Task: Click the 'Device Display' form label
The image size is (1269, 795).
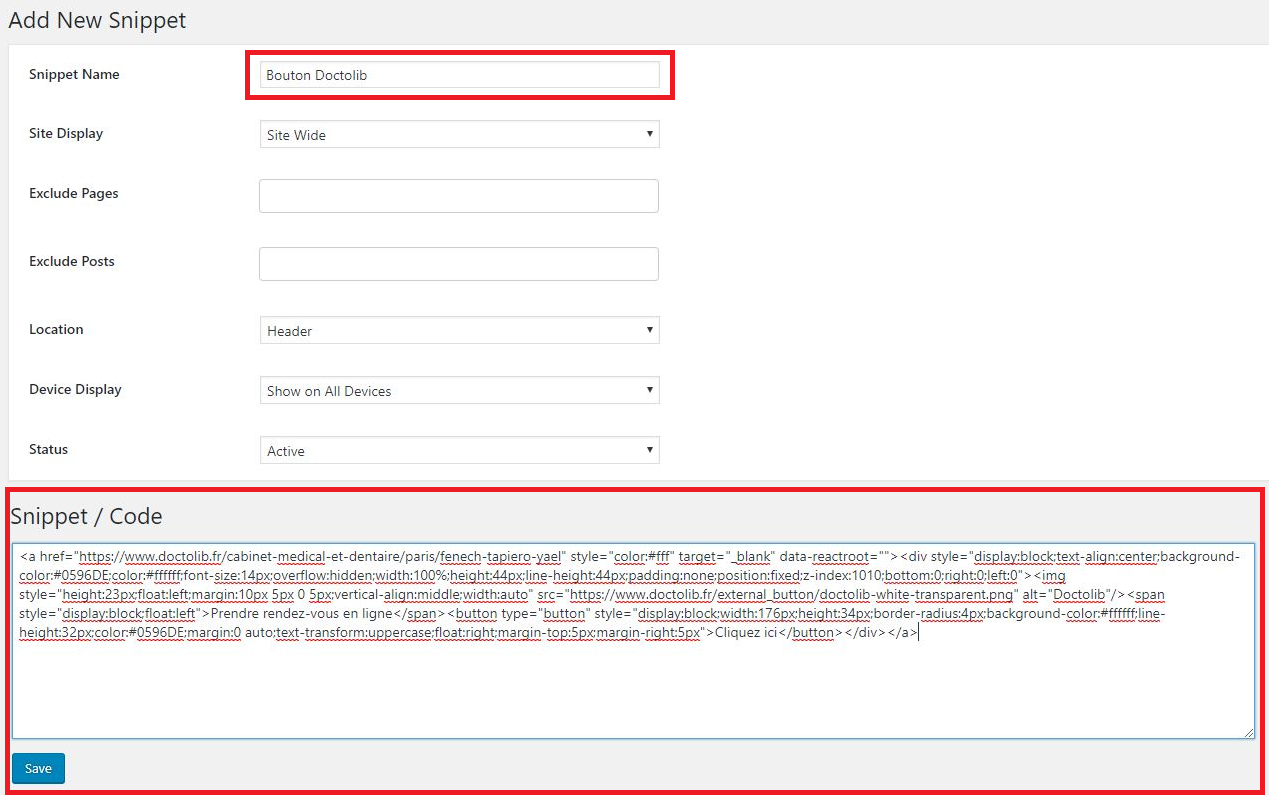Action: pyautogui.click(x=75, y=390)
